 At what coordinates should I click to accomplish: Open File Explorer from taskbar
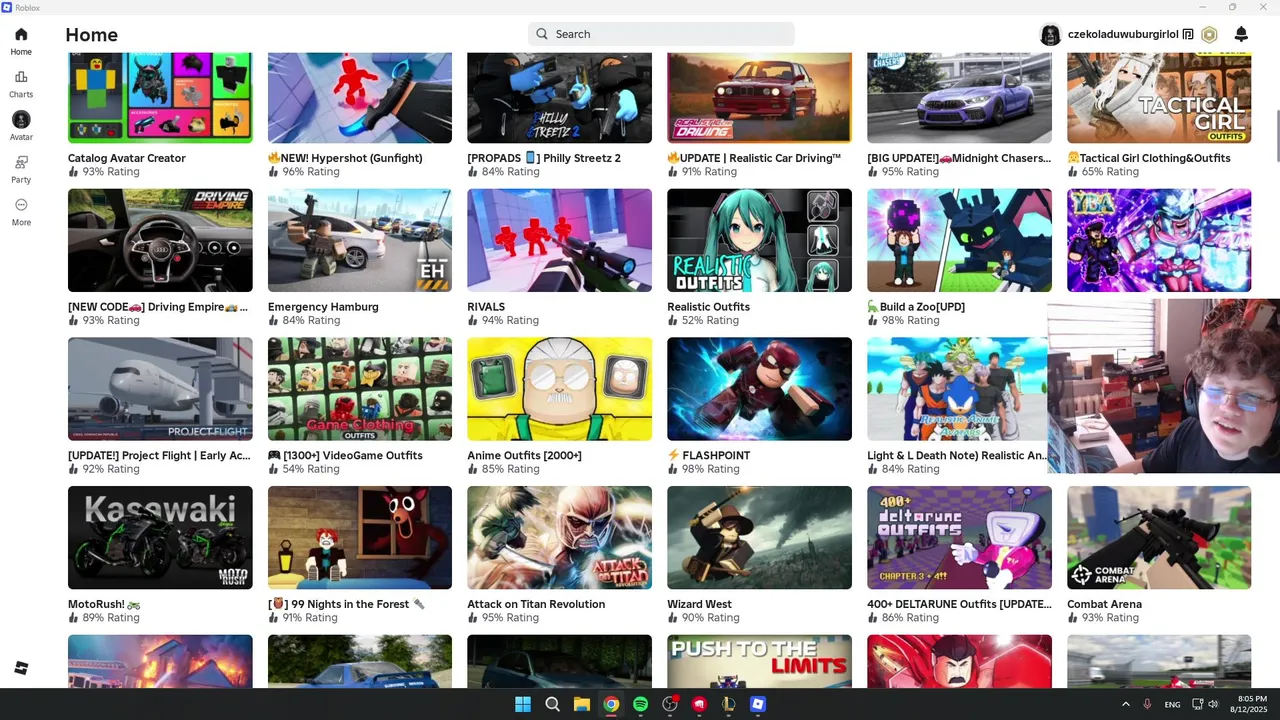point(581,704)
